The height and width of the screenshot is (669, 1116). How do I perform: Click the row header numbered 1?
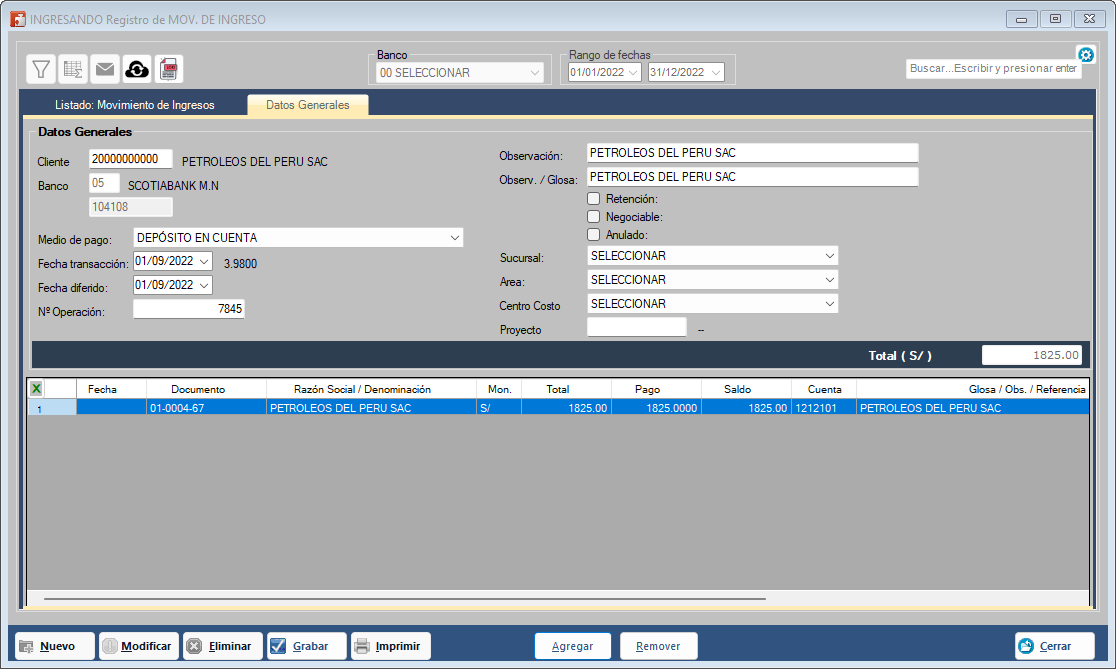coord(52,408)
